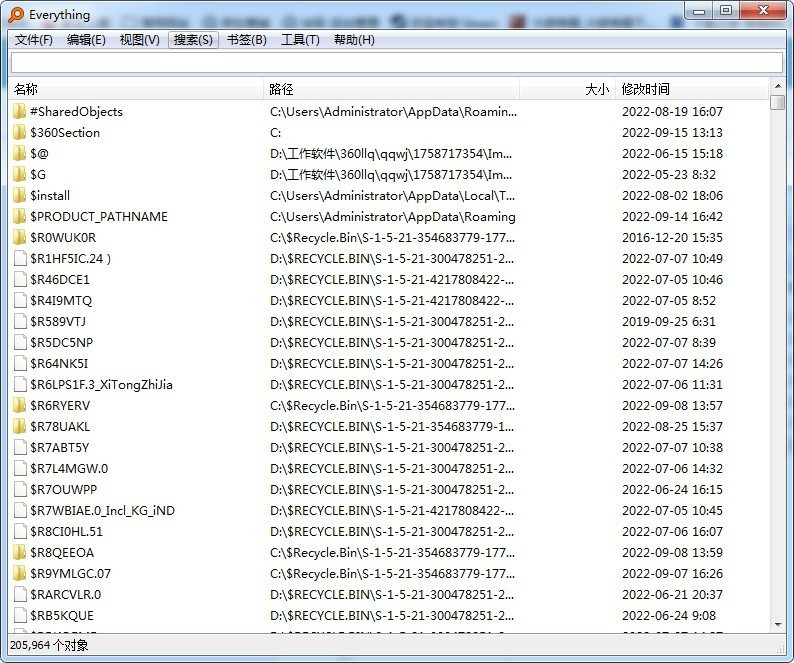
Task: Click the $R7OUWPP file icon
Action: click(20, 490)
